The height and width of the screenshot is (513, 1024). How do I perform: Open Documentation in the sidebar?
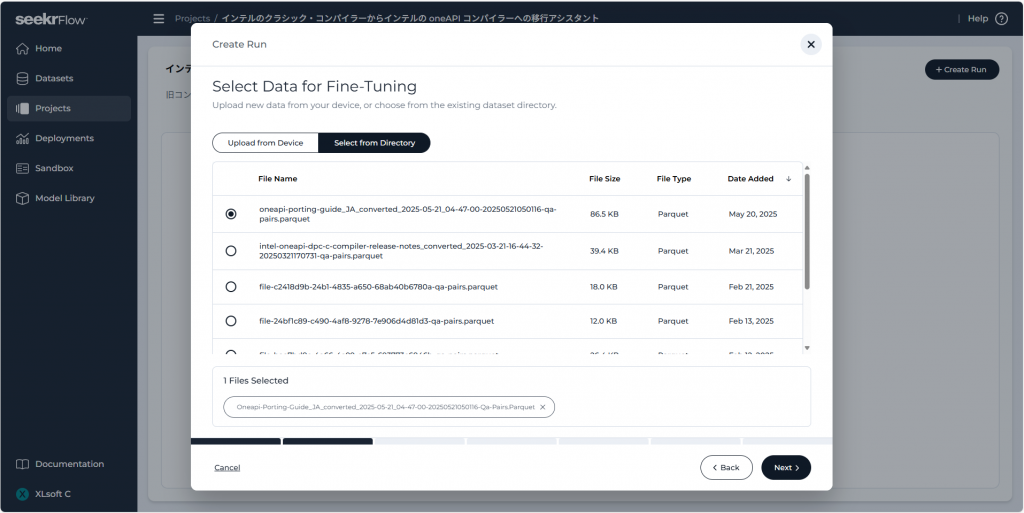[x=69, y=464]
